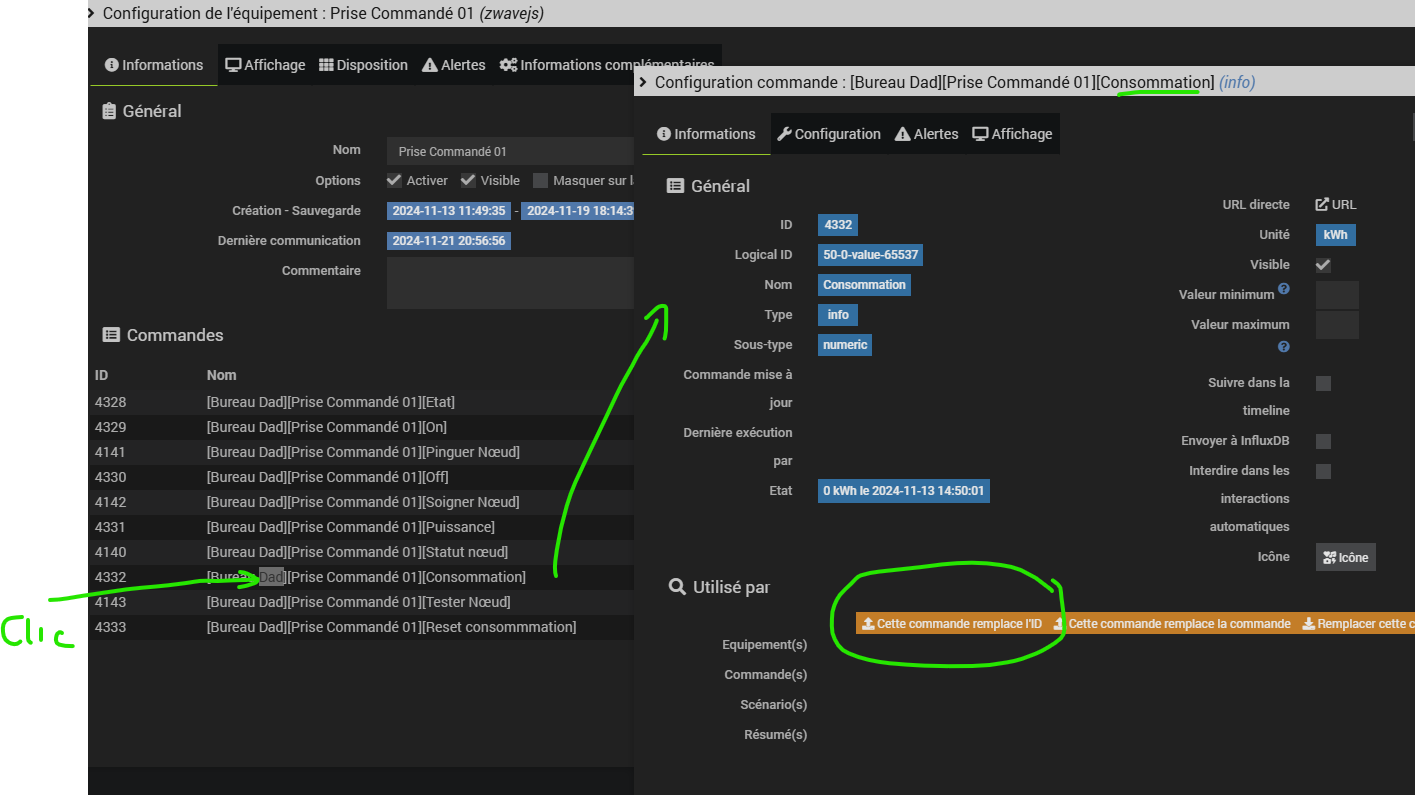
Task: Enable Envoyer à InfluxDB checkbox
Action: pos(1323,441)
